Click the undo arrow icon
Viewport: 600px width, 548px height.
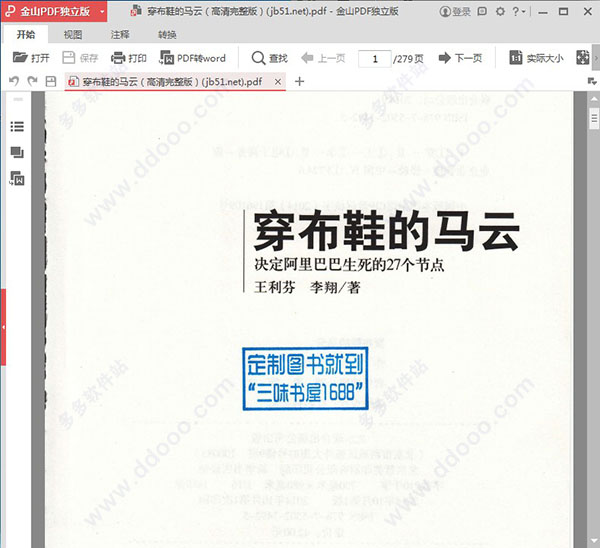tap(14, 81)
